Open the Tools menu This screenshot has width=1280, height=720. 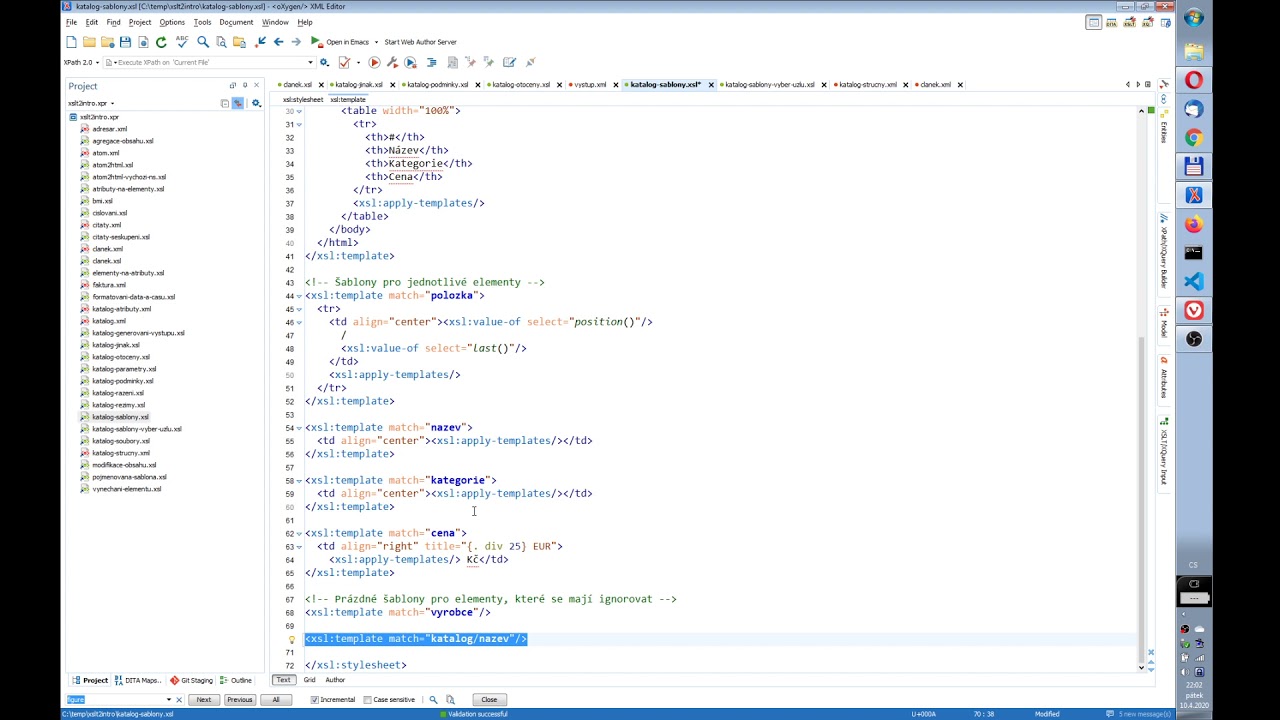(x=202, y=22)
